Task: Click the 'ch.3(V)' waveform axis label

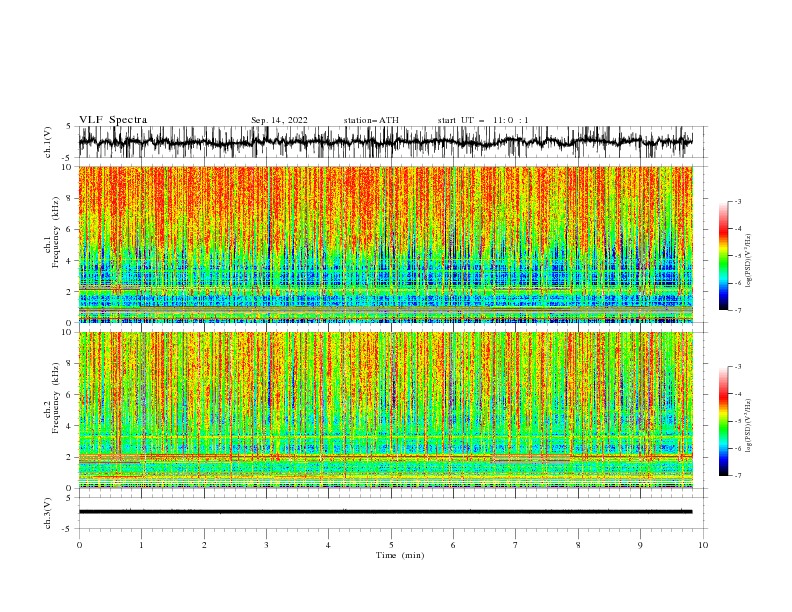Action: point(48,513)
